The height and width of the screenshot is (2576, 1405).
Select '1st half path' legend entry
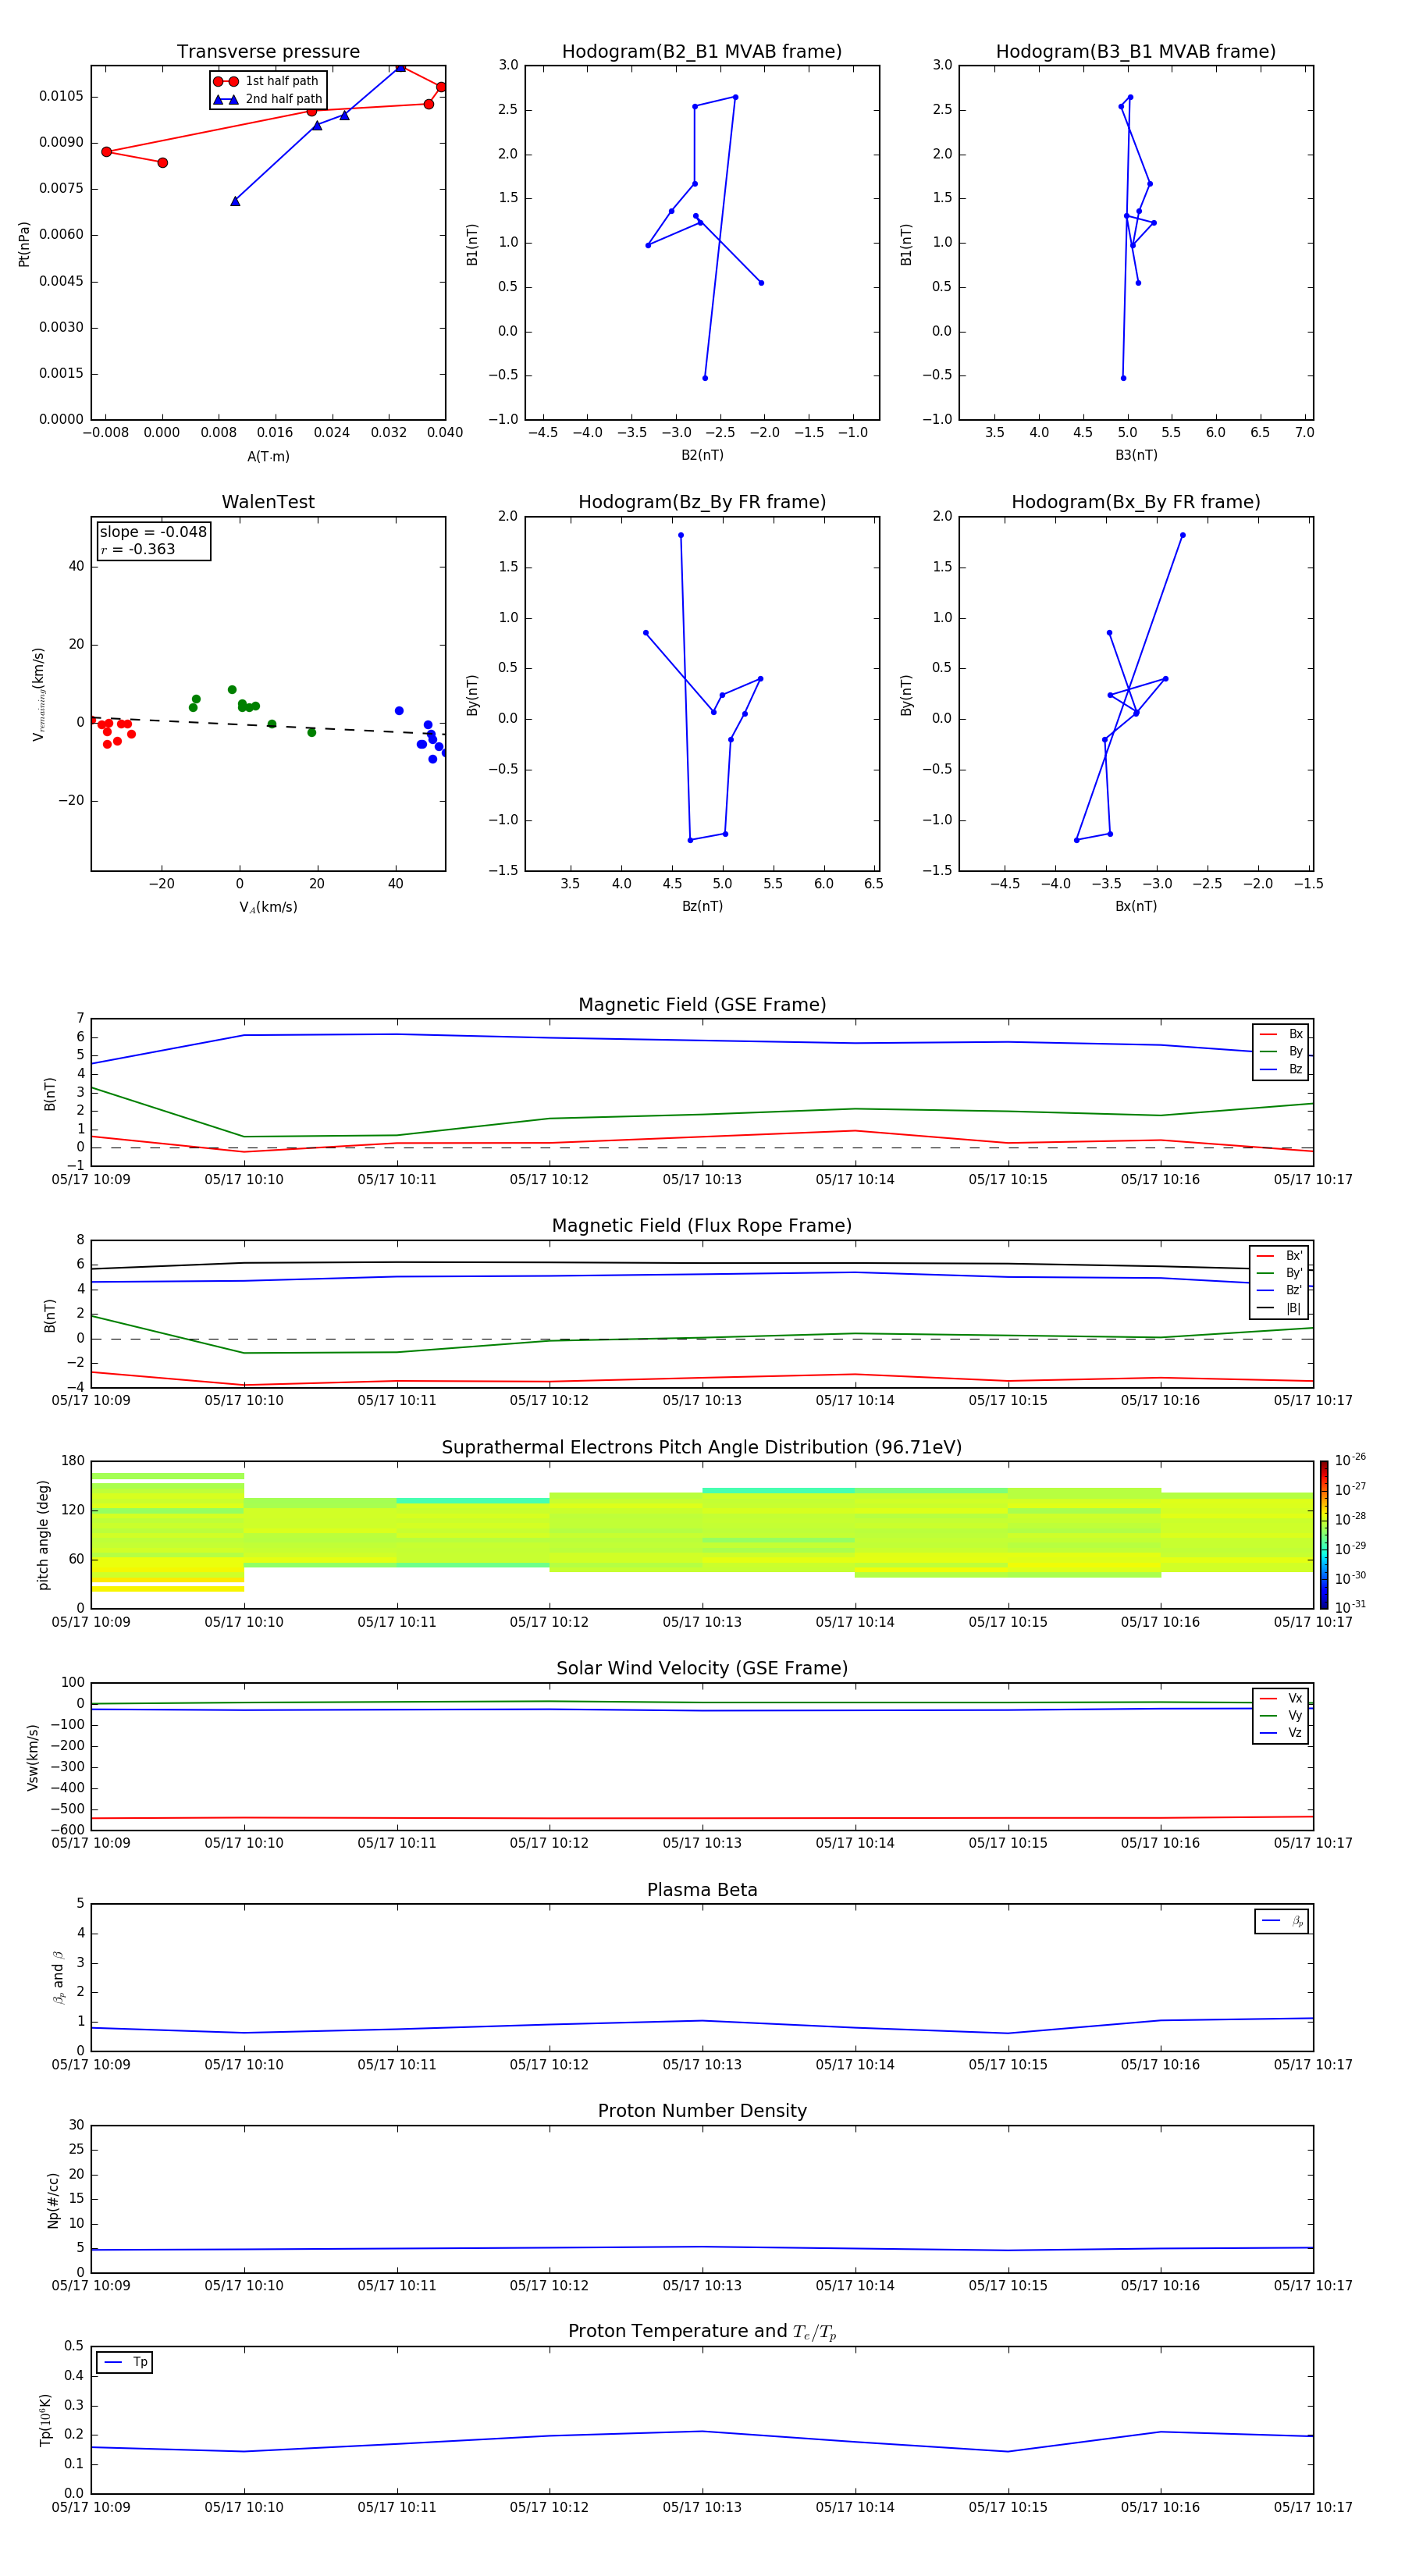(x=266, y=81)
